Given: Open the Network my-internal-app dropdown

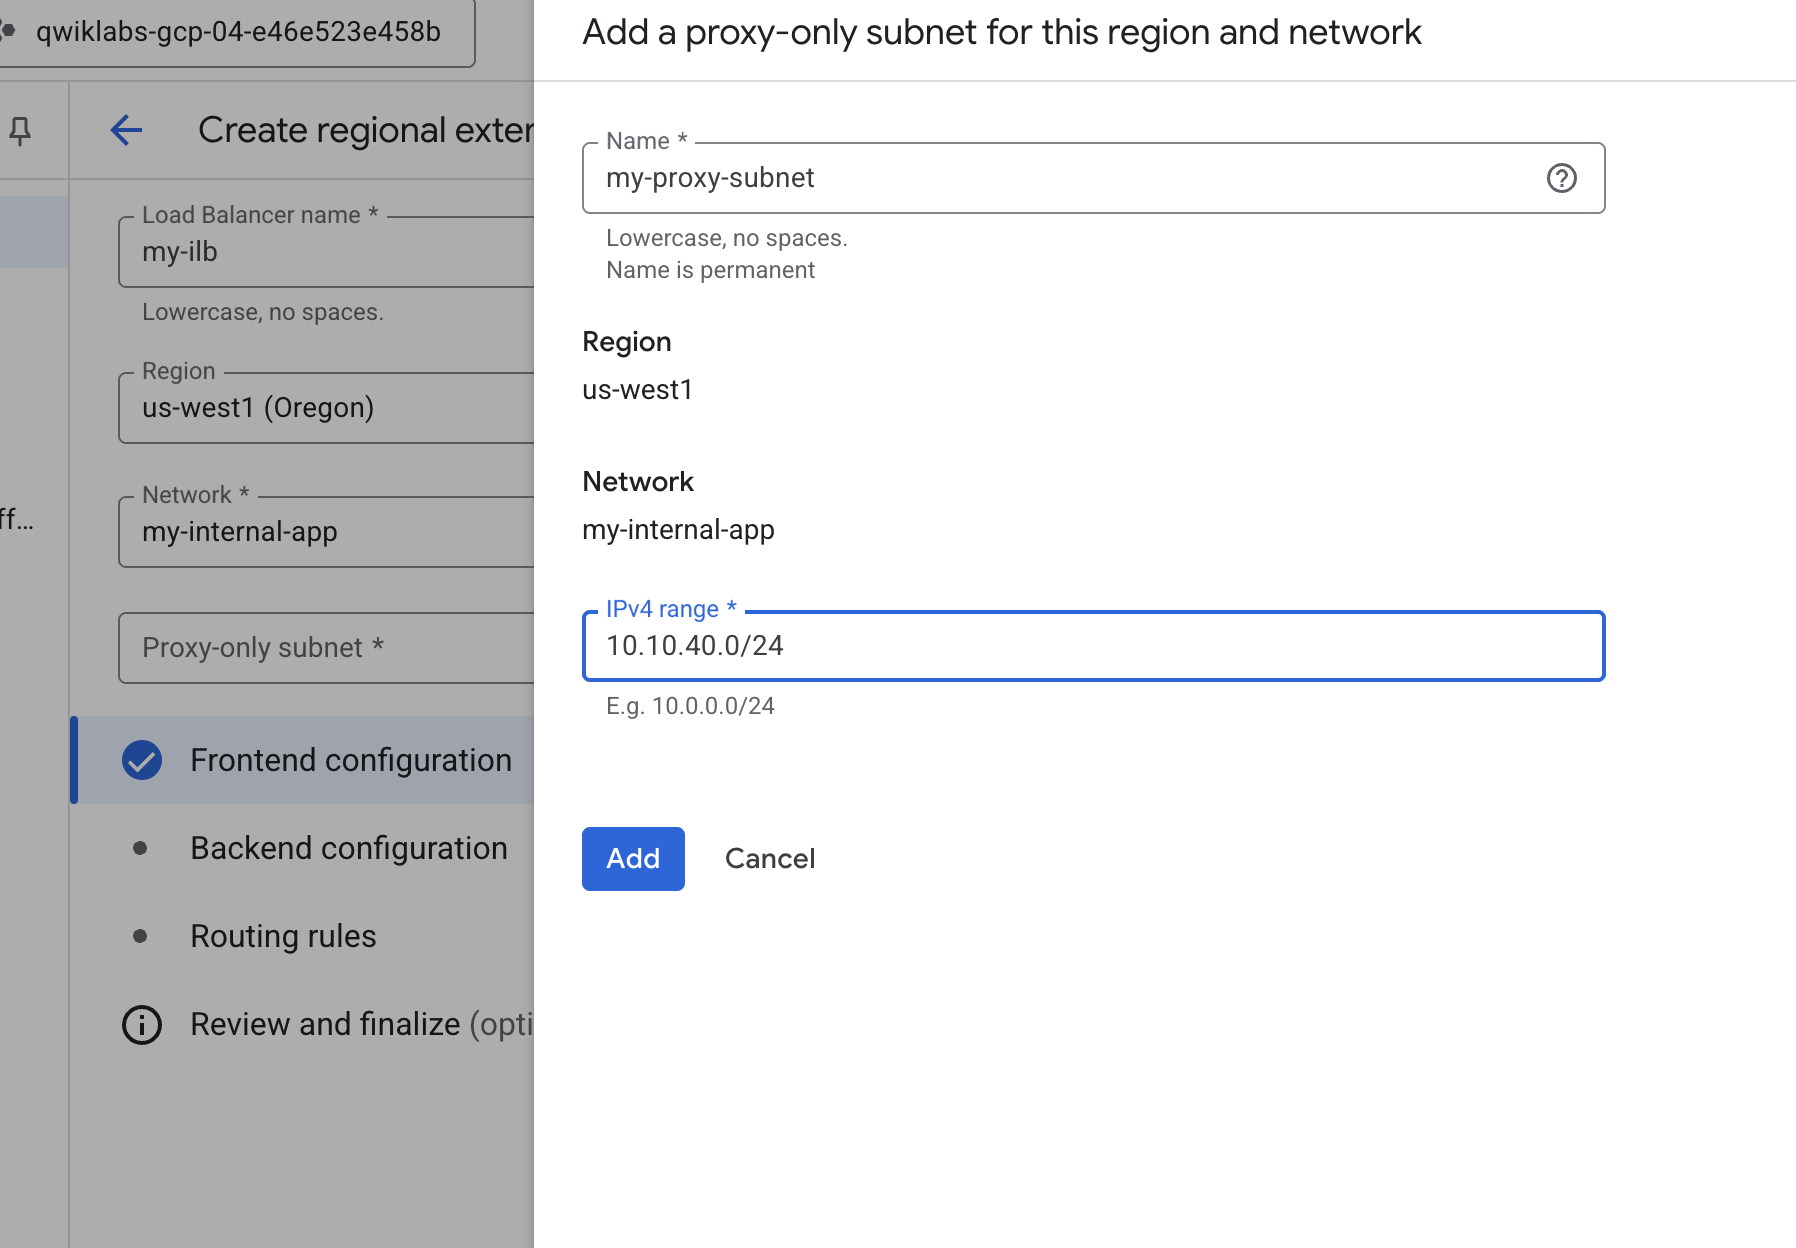Looking at the screenshot, I should coord(326,532).
